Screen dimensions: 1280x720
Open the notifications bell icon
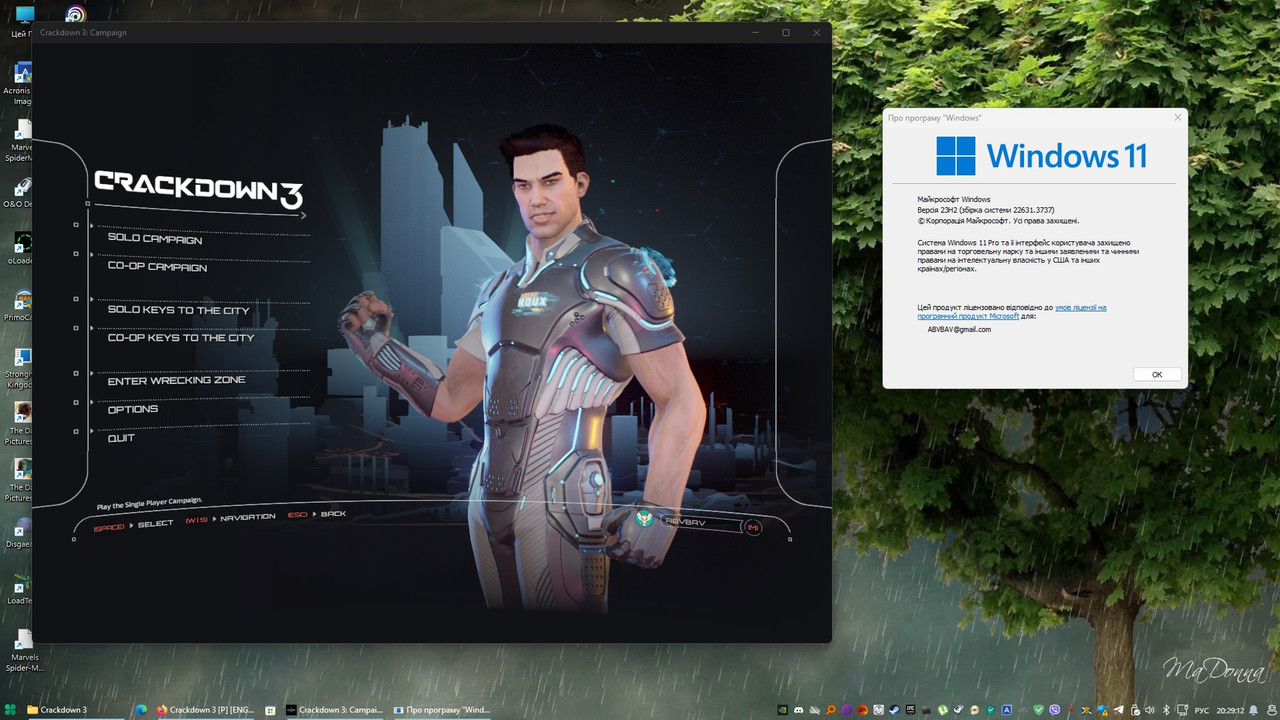tap(1253, 710)
